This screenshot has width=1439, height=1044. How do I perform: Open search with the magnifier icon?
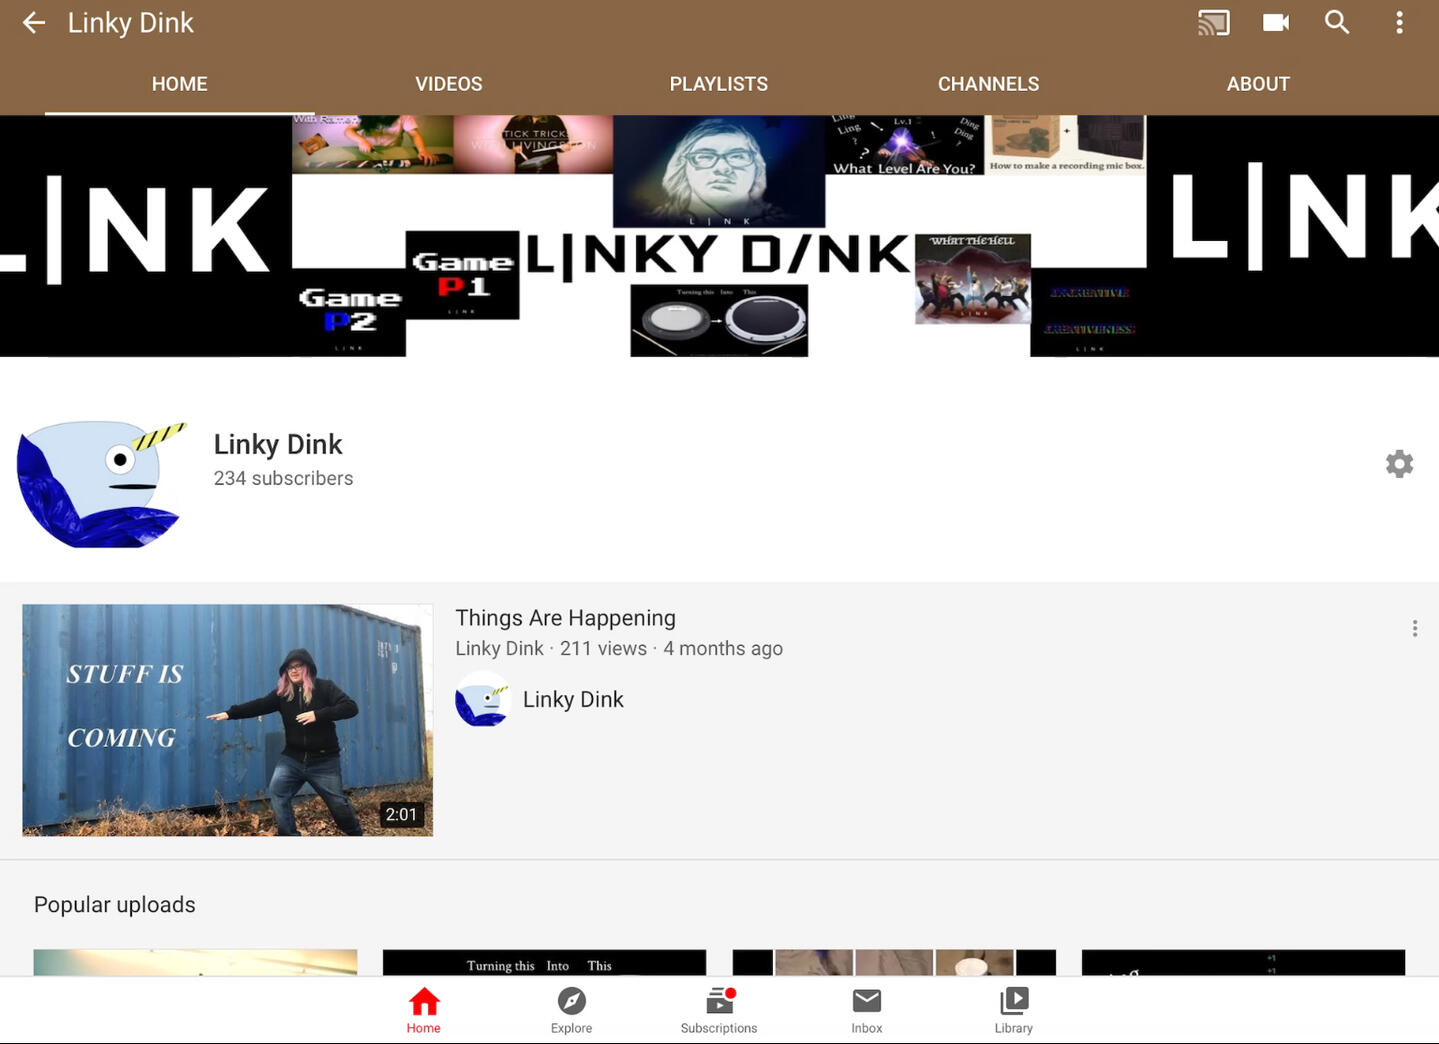[x=1337, y=23]
